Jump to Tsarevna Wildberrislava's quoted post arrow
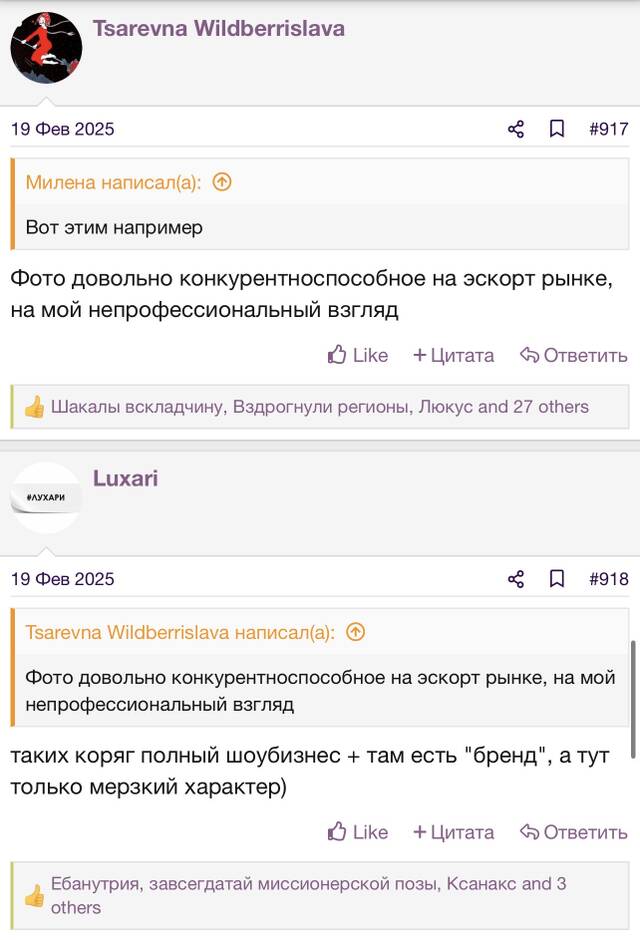 (355, 632)
